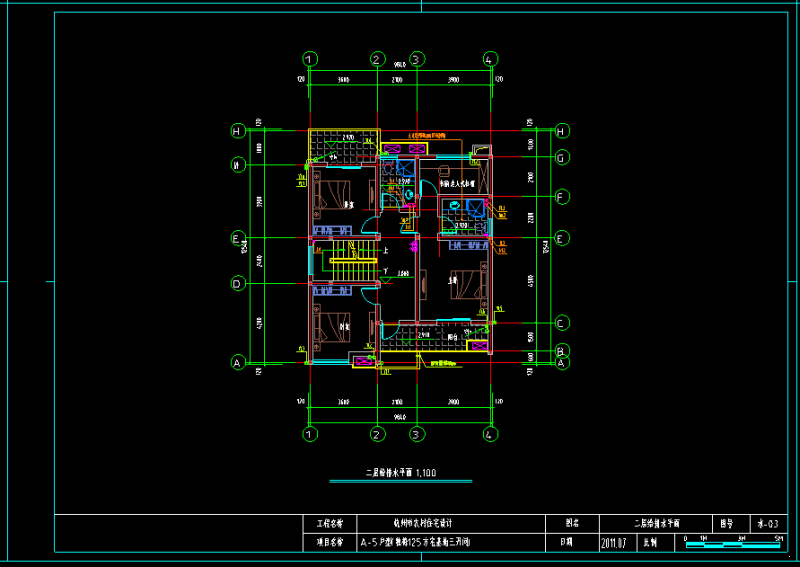This screenshot has height=567, width=800.
Task: Click grid bubble H on the left side
Action: [x=237, y=131]
